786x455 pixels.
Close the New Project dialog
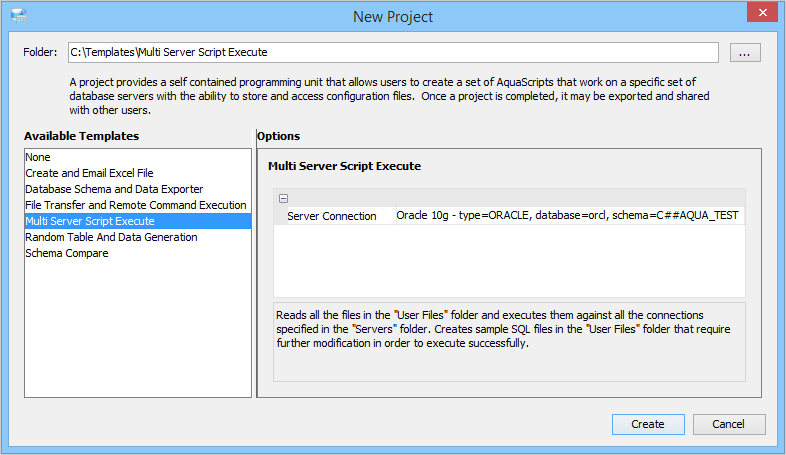click(x=762, y=14)
